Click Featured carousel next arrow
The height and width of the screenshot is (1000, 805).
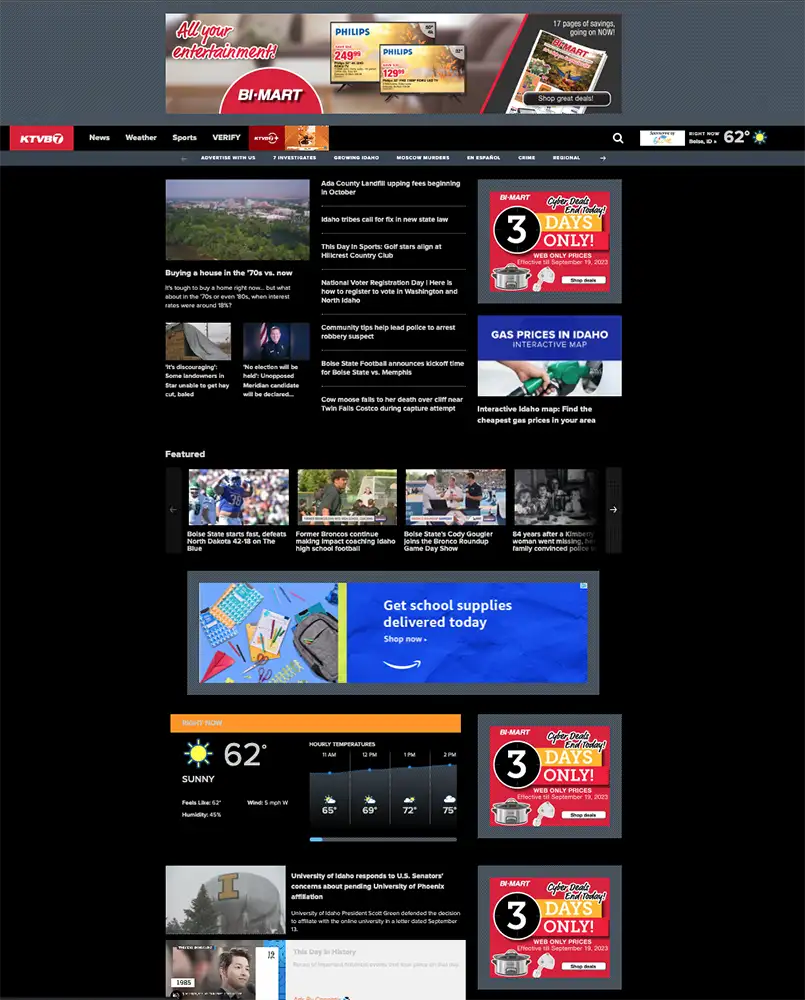[613, 510]
